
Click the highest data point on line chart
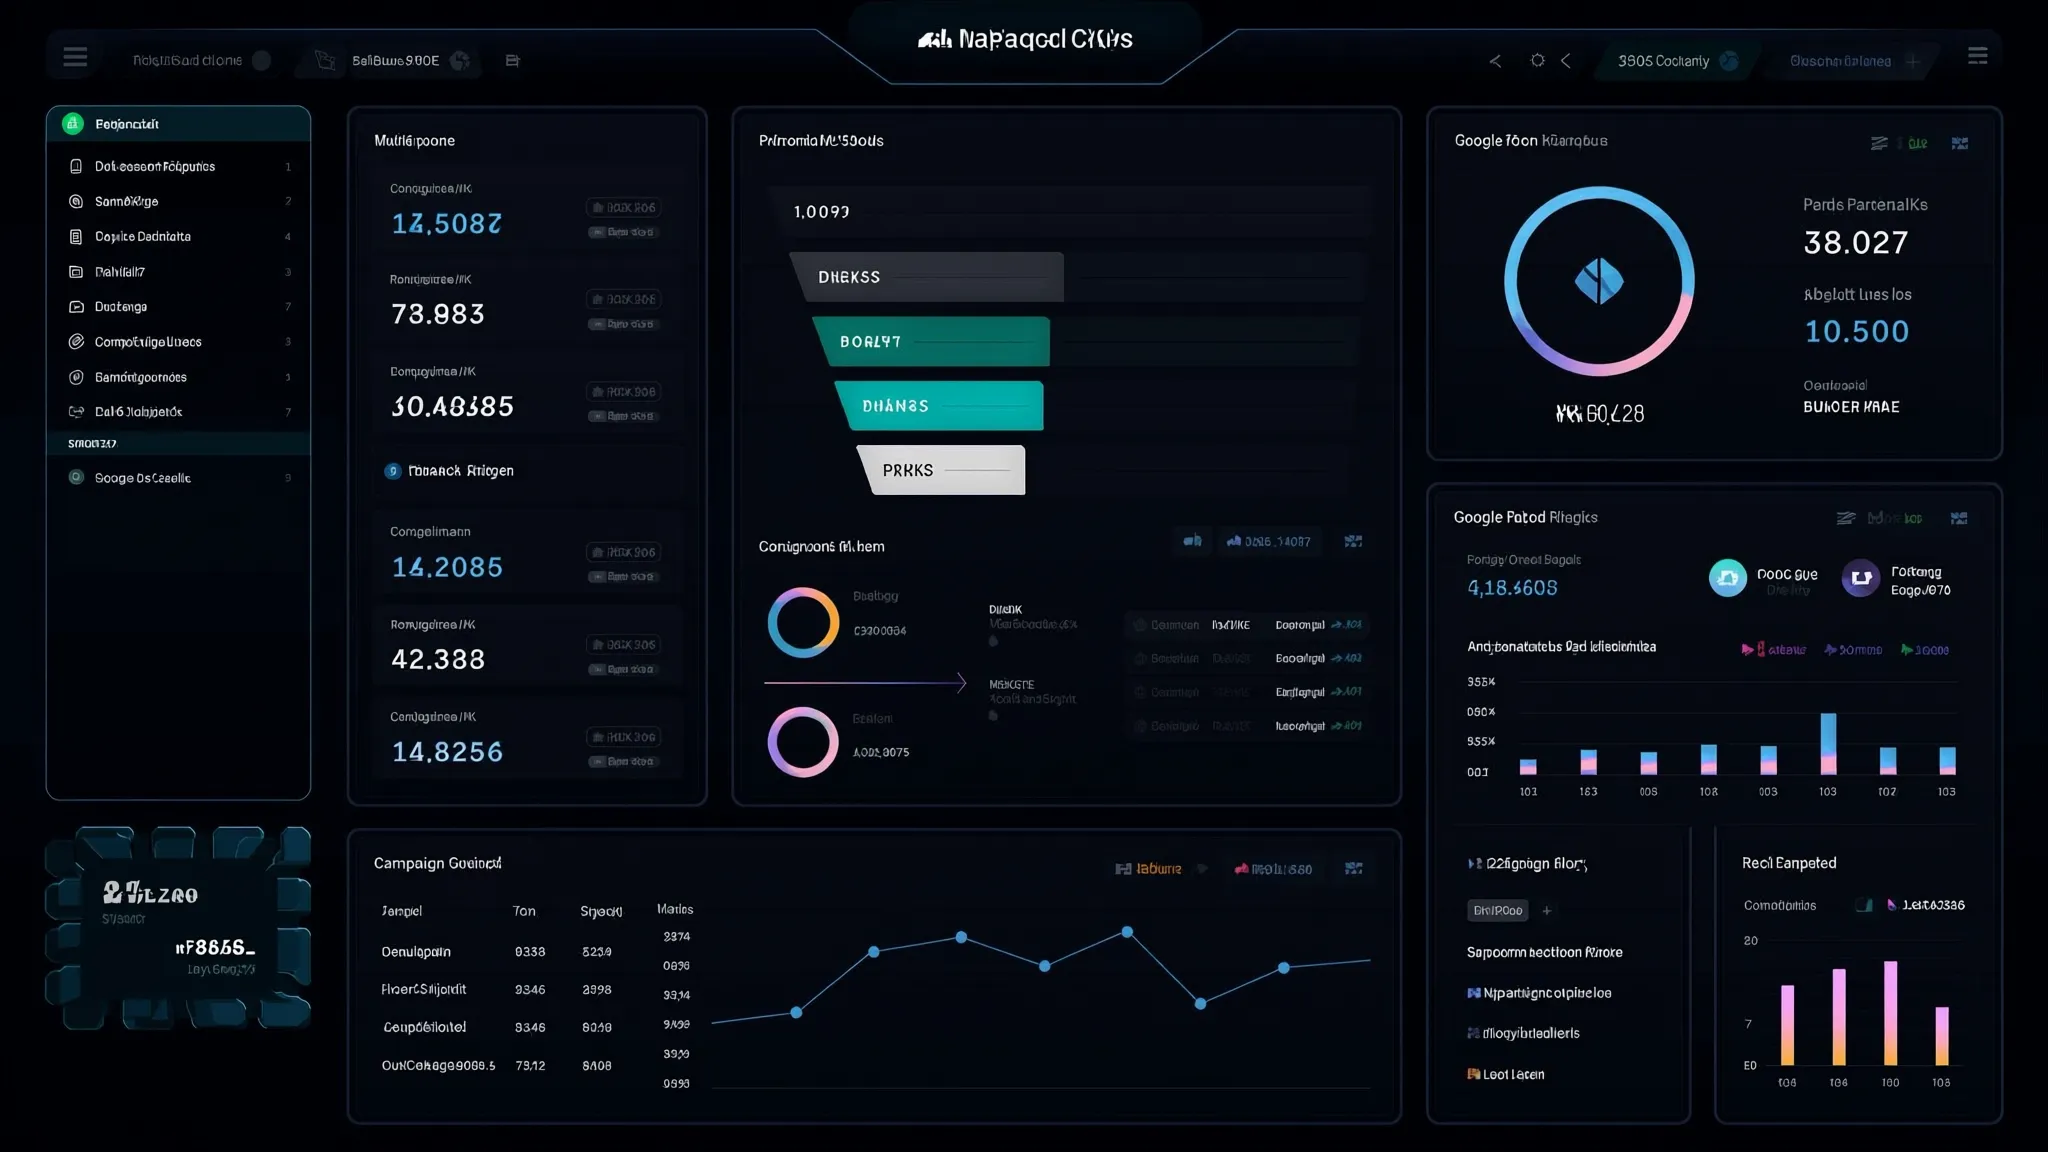1127,932
